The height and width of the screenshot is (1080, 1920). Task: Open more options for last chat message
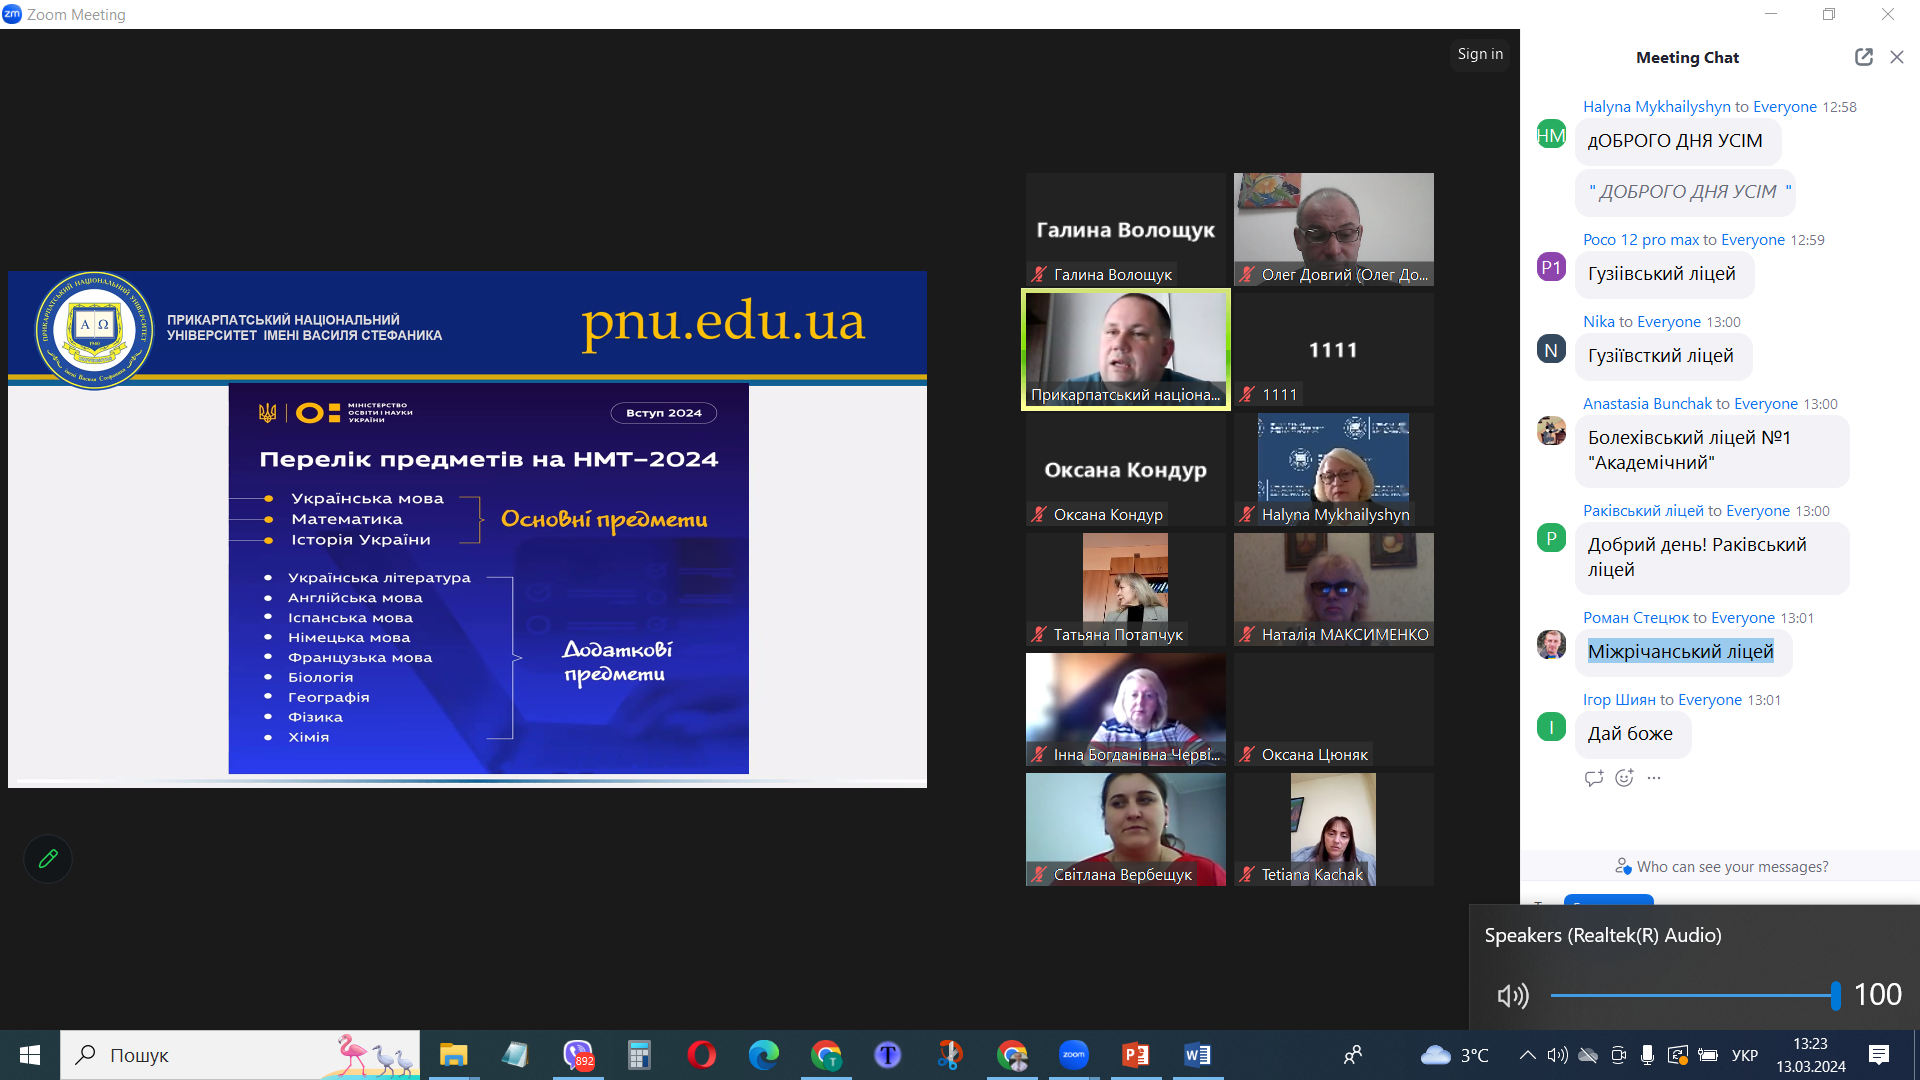(x=1654, y=778)
